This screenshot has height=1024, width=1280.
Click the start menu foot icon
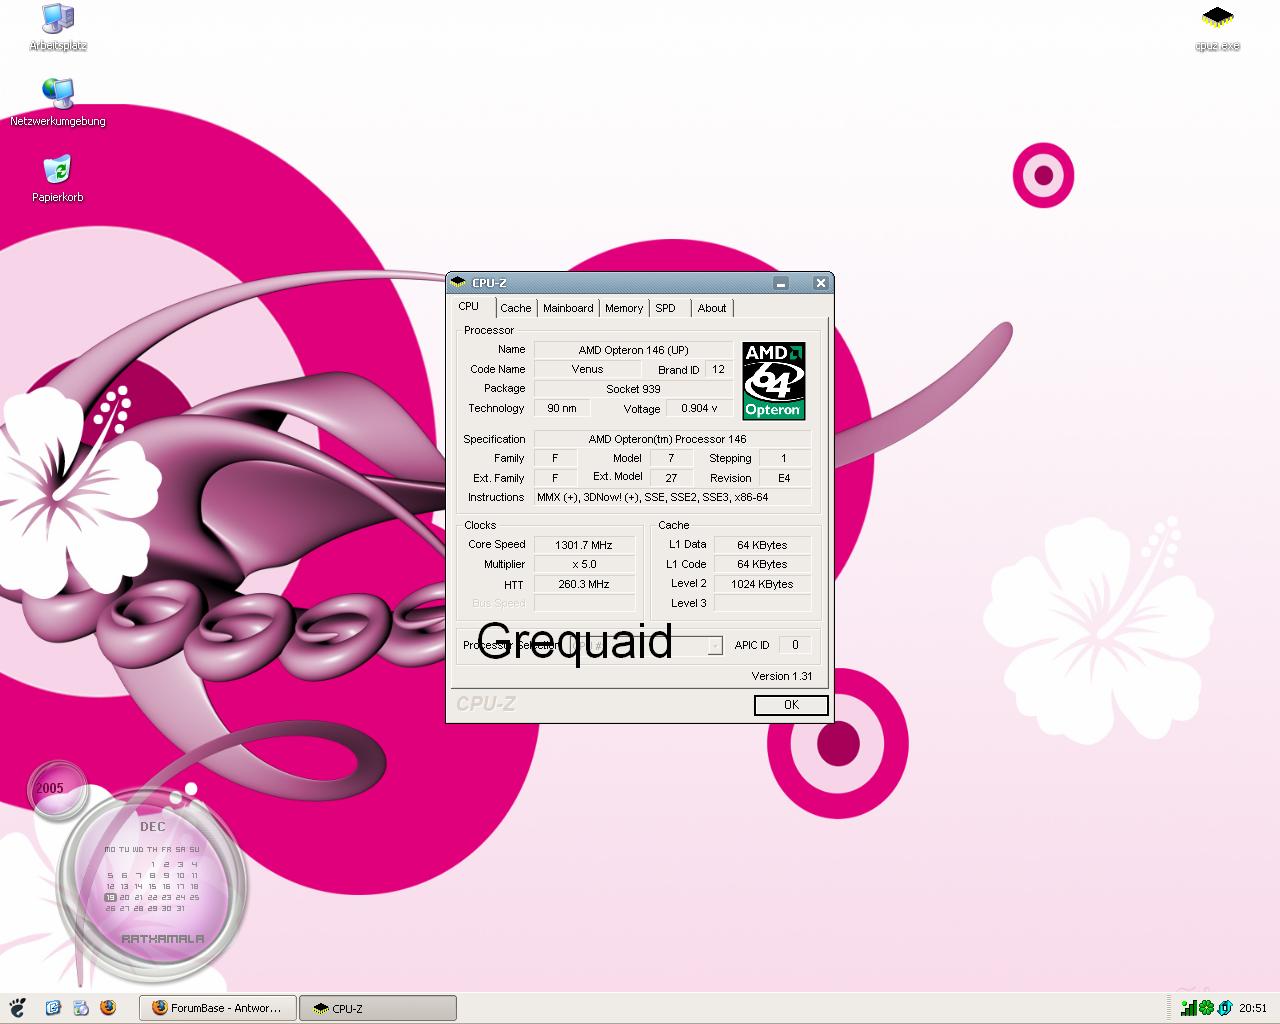click(16, 1008)
